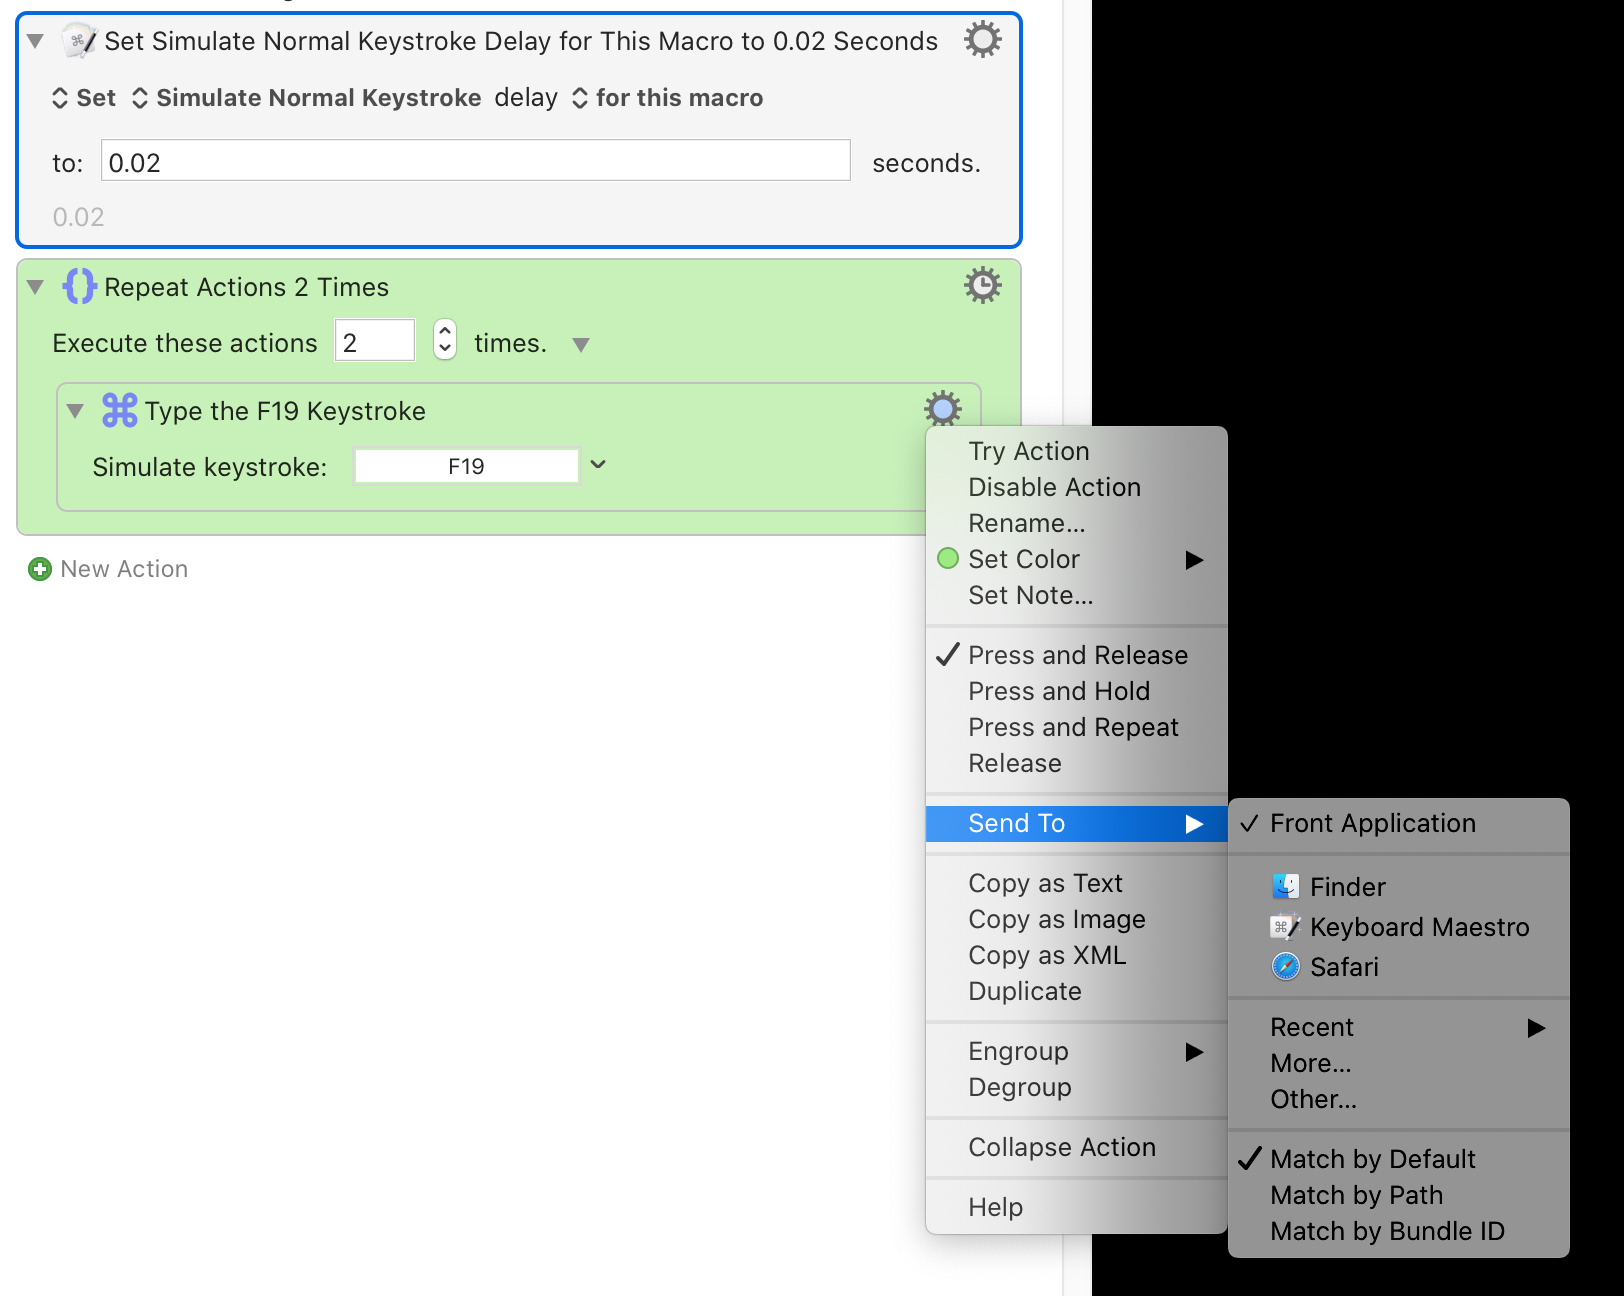Add a New Action
Image resolution: width=1624 pixels, height=1296 pixels.
(x=109, y=569)
